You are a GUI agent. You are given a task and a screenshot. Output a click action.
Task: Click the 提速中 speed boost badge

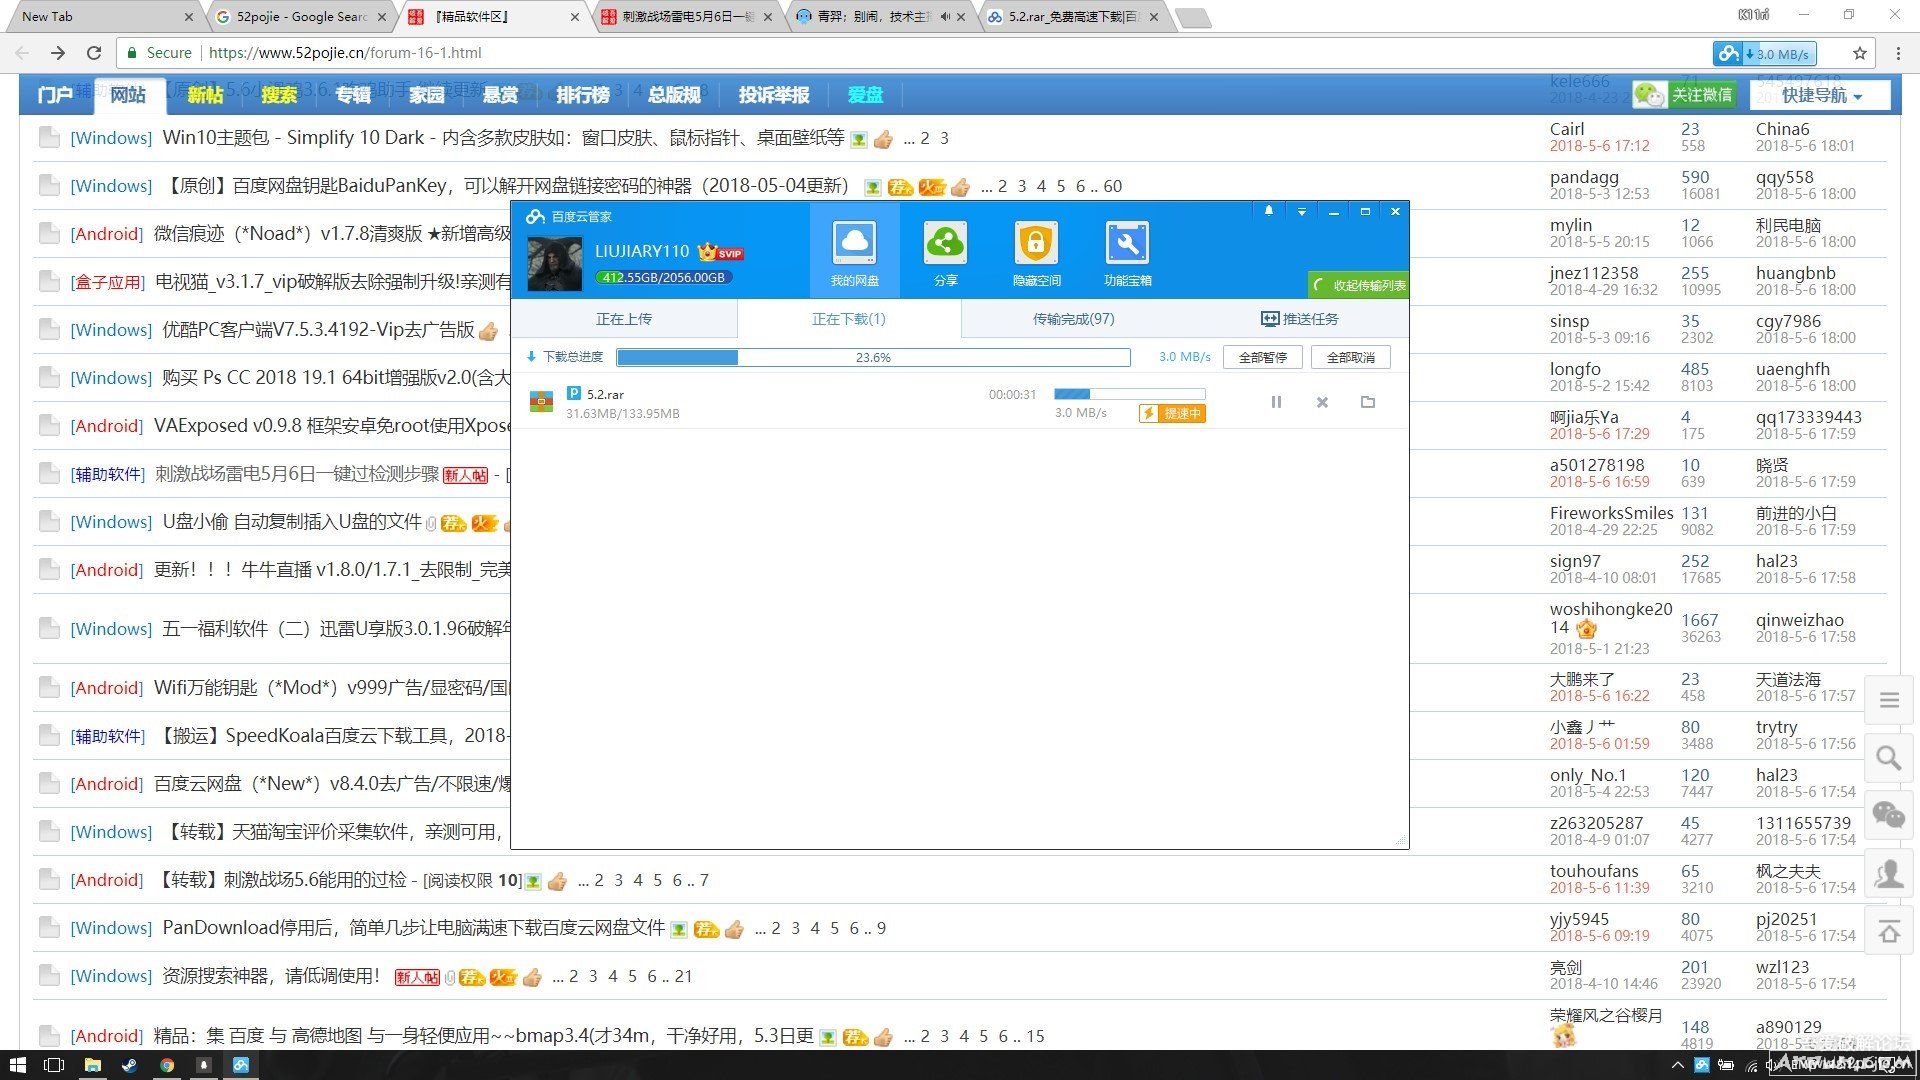click(x=1172, y=413)
